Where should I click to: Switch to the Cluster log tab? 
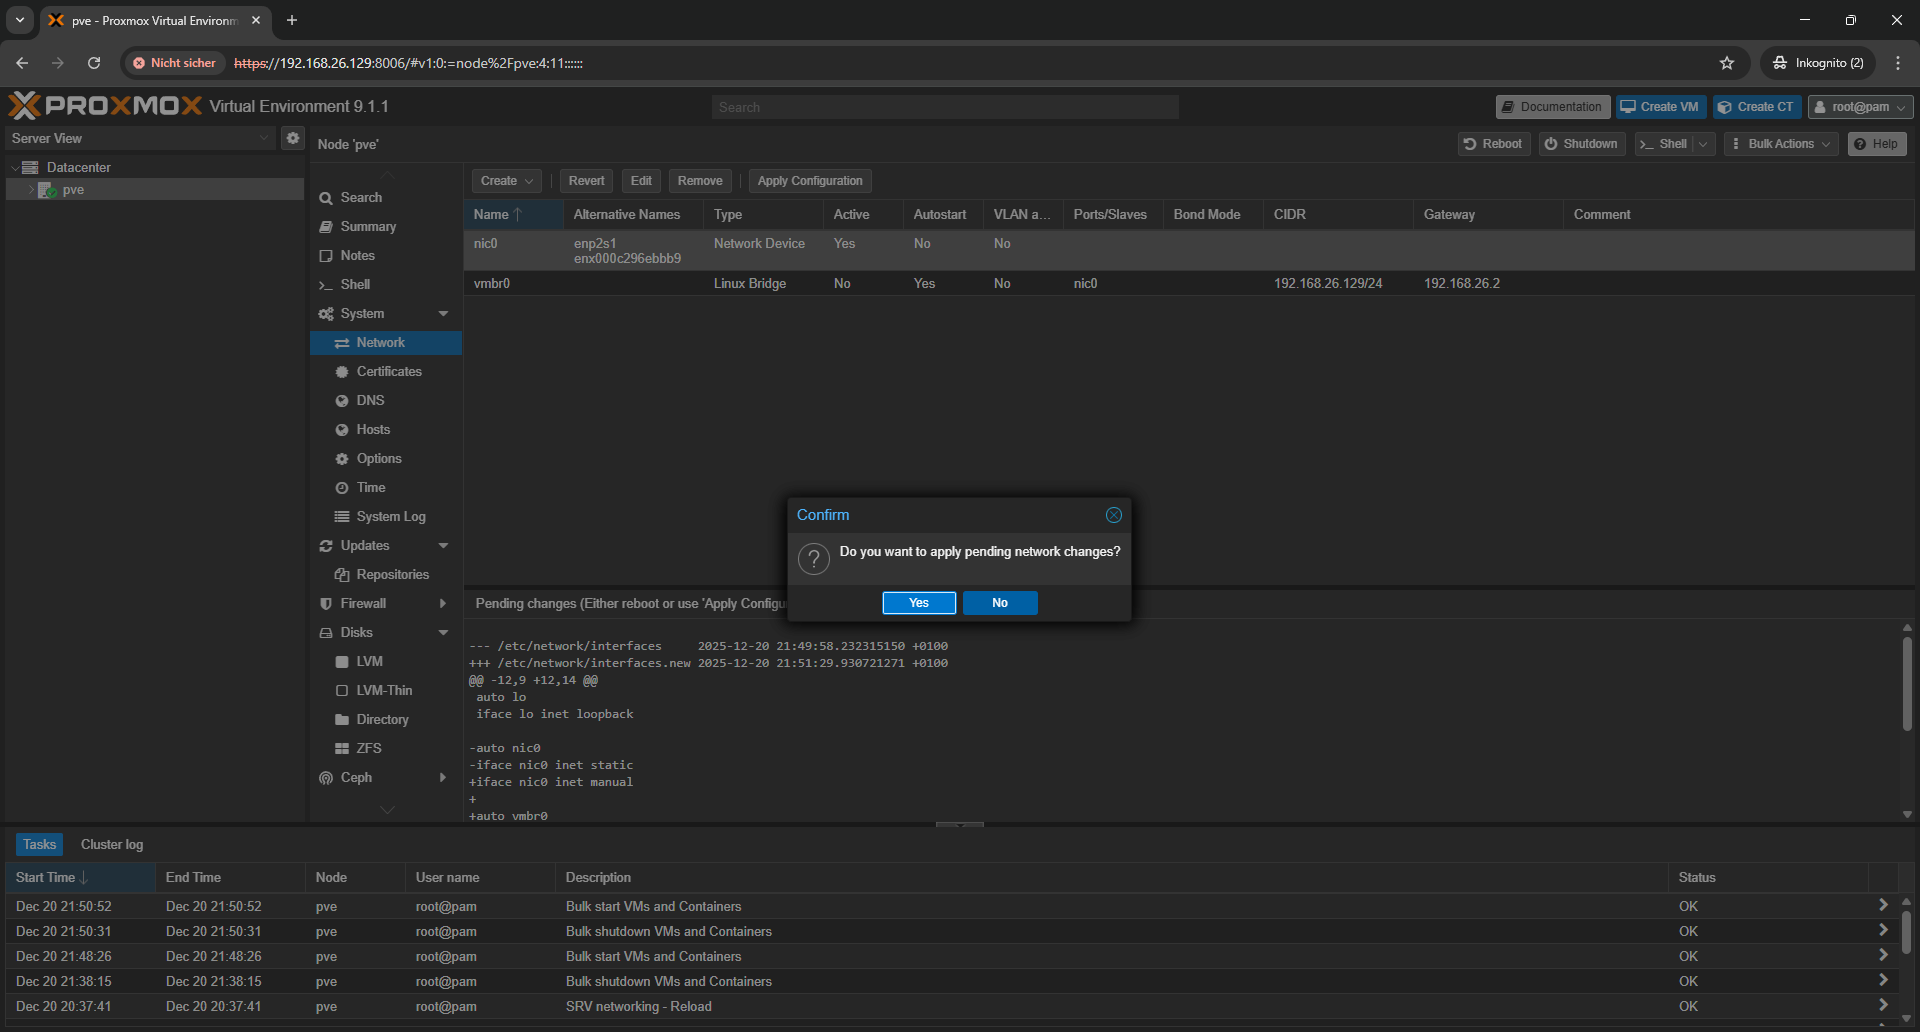click(112, 845)
